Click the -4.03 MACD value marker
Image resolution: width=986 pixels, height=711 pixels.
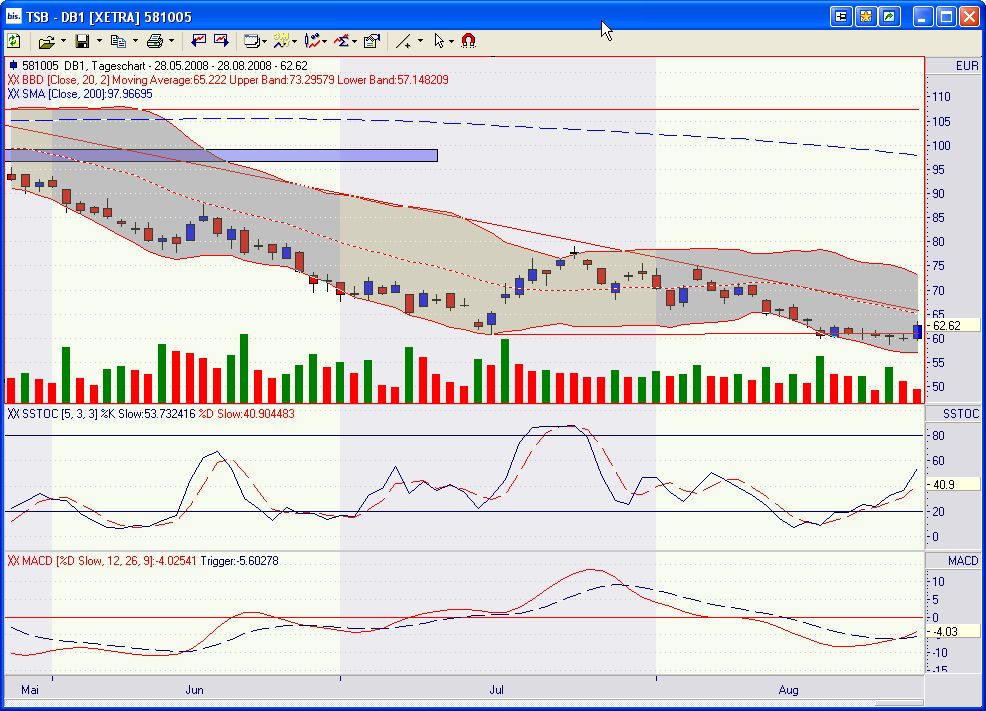(x=952, y=632)
